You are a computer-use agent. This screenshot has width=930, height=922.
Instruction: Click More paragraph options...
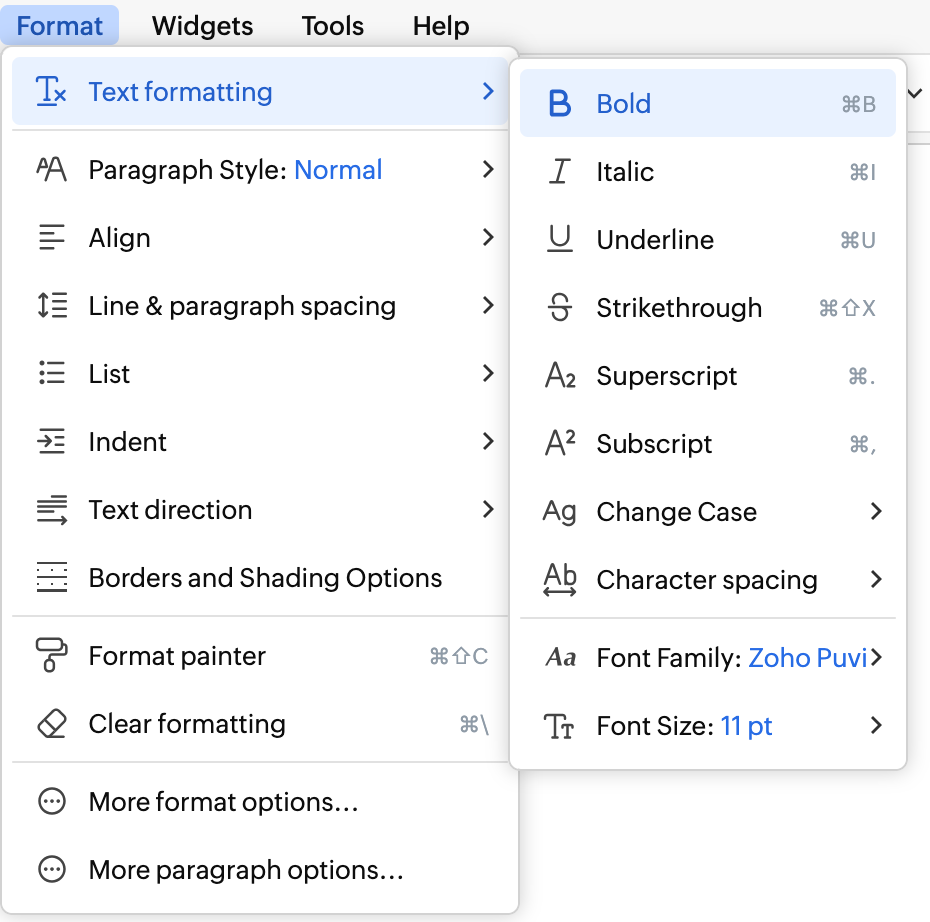246,870
